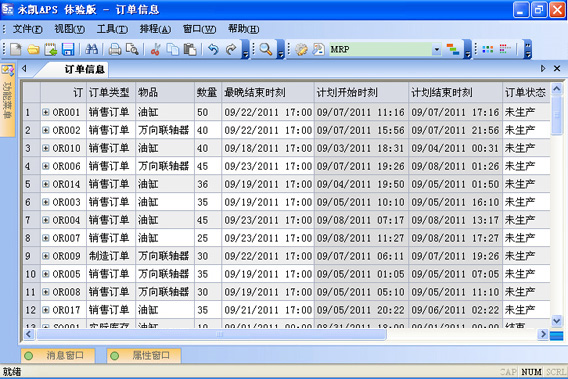
Task: Click the horizontal scrollbar right arrow
Action: point(543,334)
